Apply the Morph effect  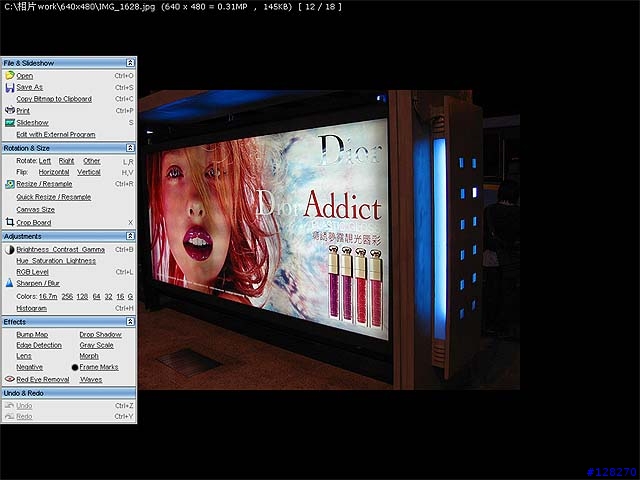coord(89,356)
